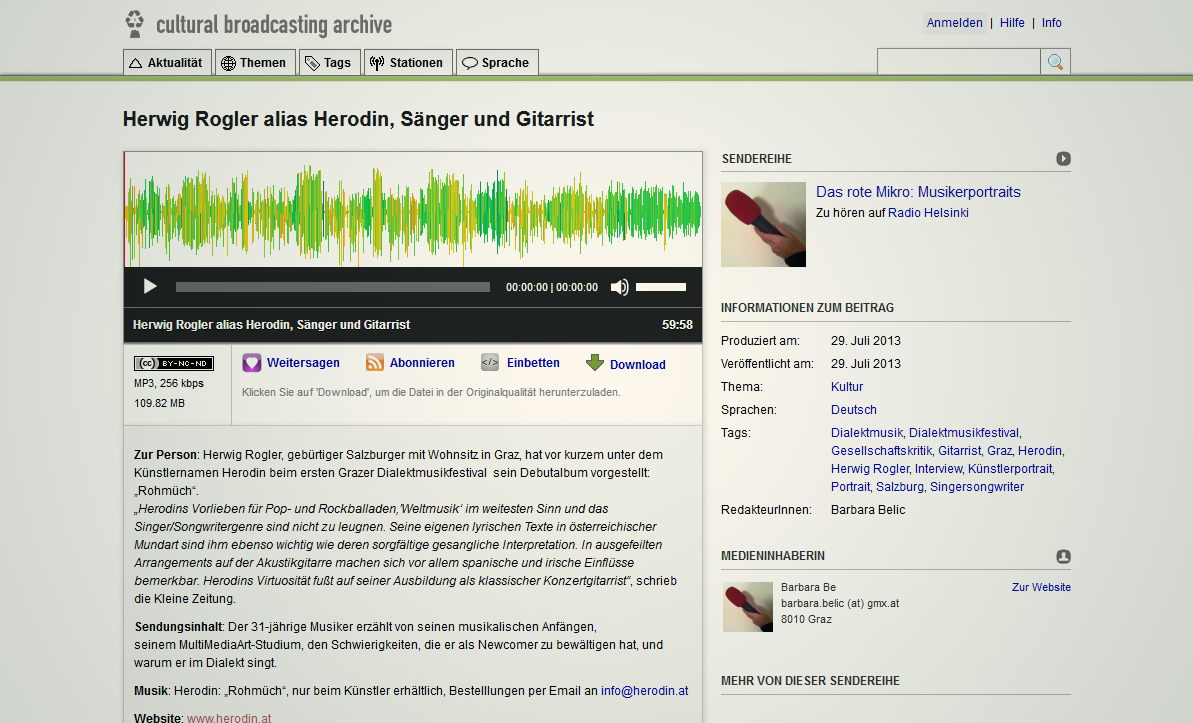Open the Radio Helsinki link
This screenshot has height=723, width=1193.
click(928, 213)
